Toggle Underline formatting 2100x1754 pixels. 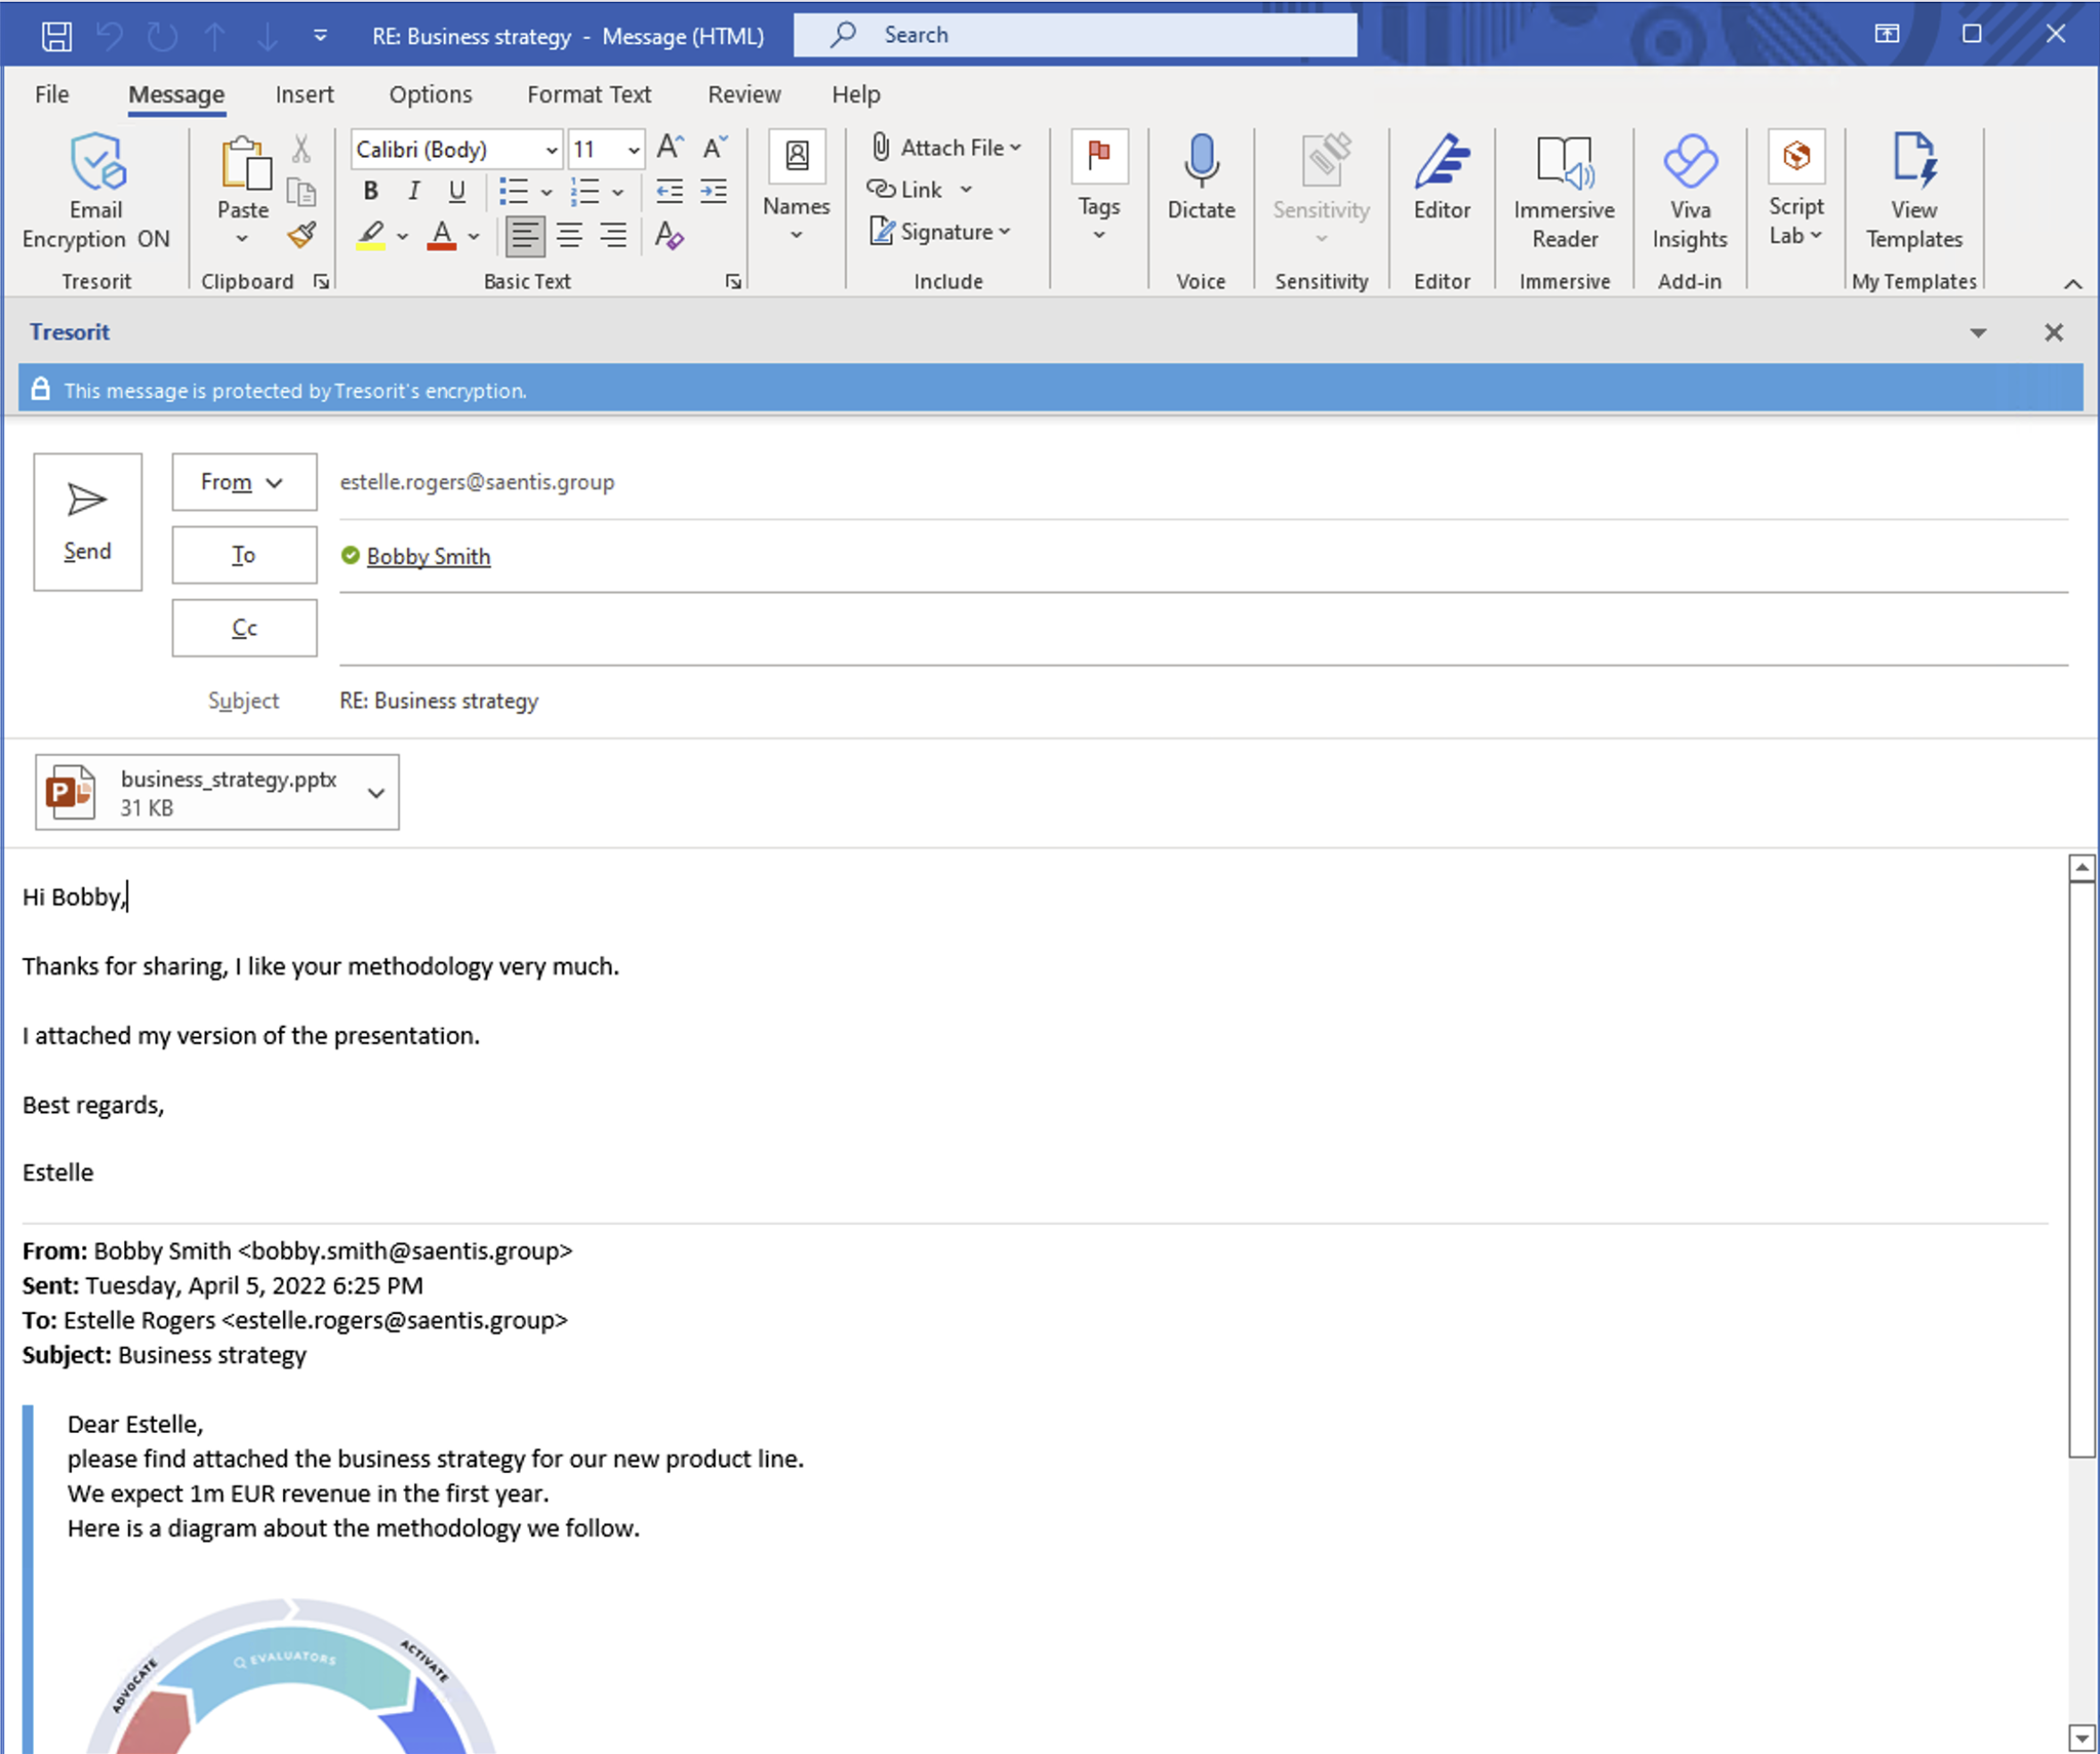[457, 190]
